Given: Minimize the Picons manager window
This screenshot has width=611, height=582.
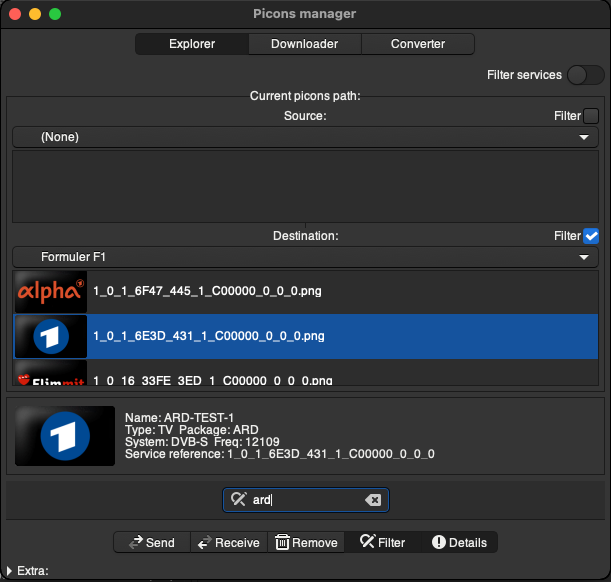Looking at the screenshot, I should 35,14.
